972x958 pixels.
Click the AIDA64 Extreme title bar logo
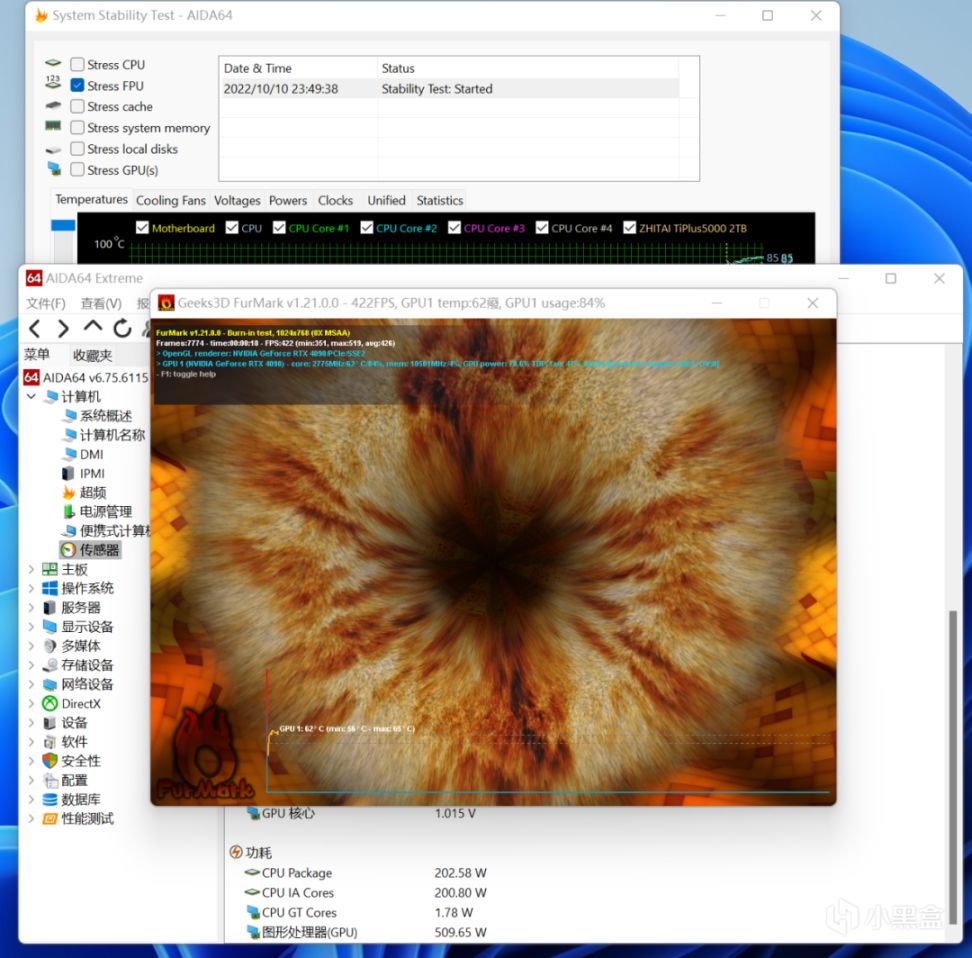coord(33,278)
